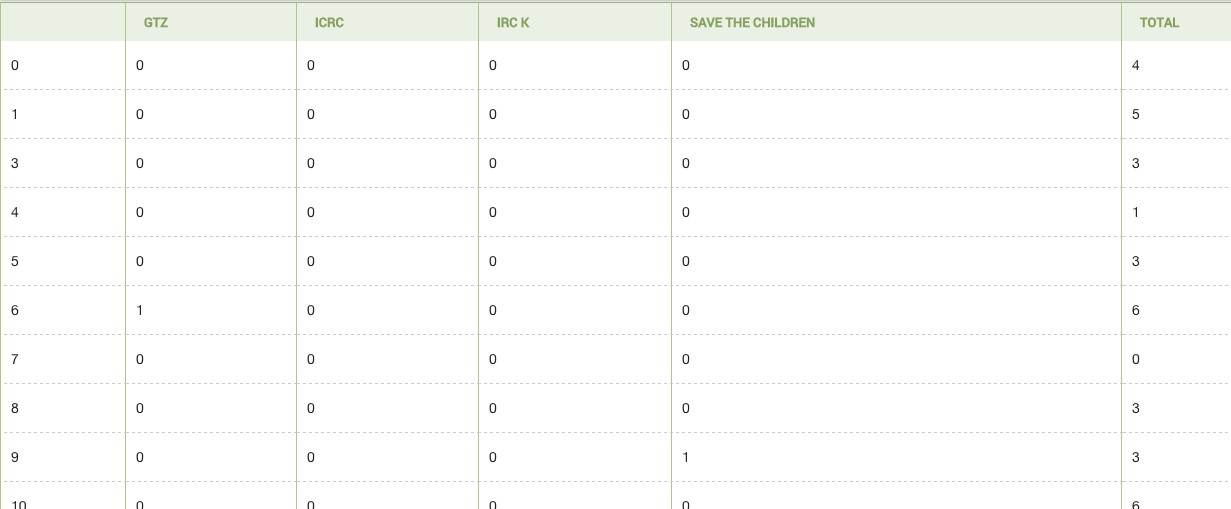1231x509 pixels.
Task: Select the GTZ value 1 in row 6
Action: (140, 311)
